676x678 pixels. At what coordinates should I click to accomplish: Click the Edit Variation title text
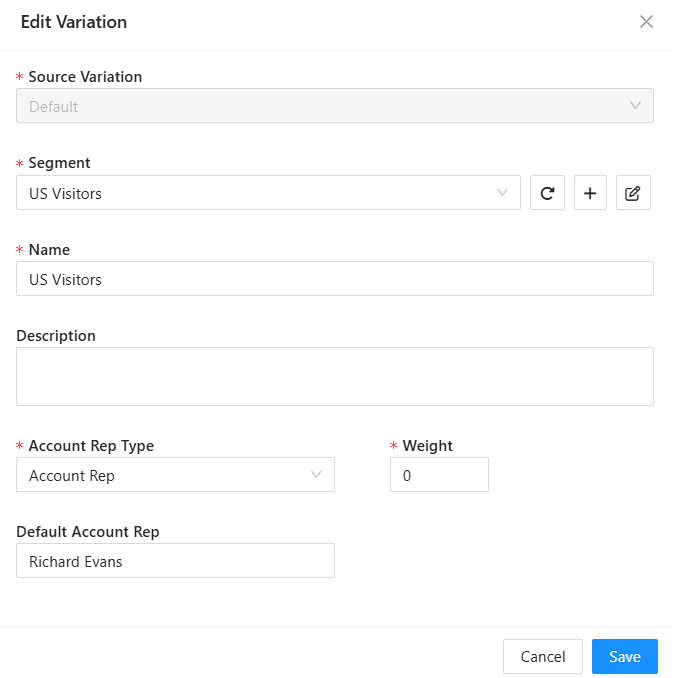click(74, 22)
